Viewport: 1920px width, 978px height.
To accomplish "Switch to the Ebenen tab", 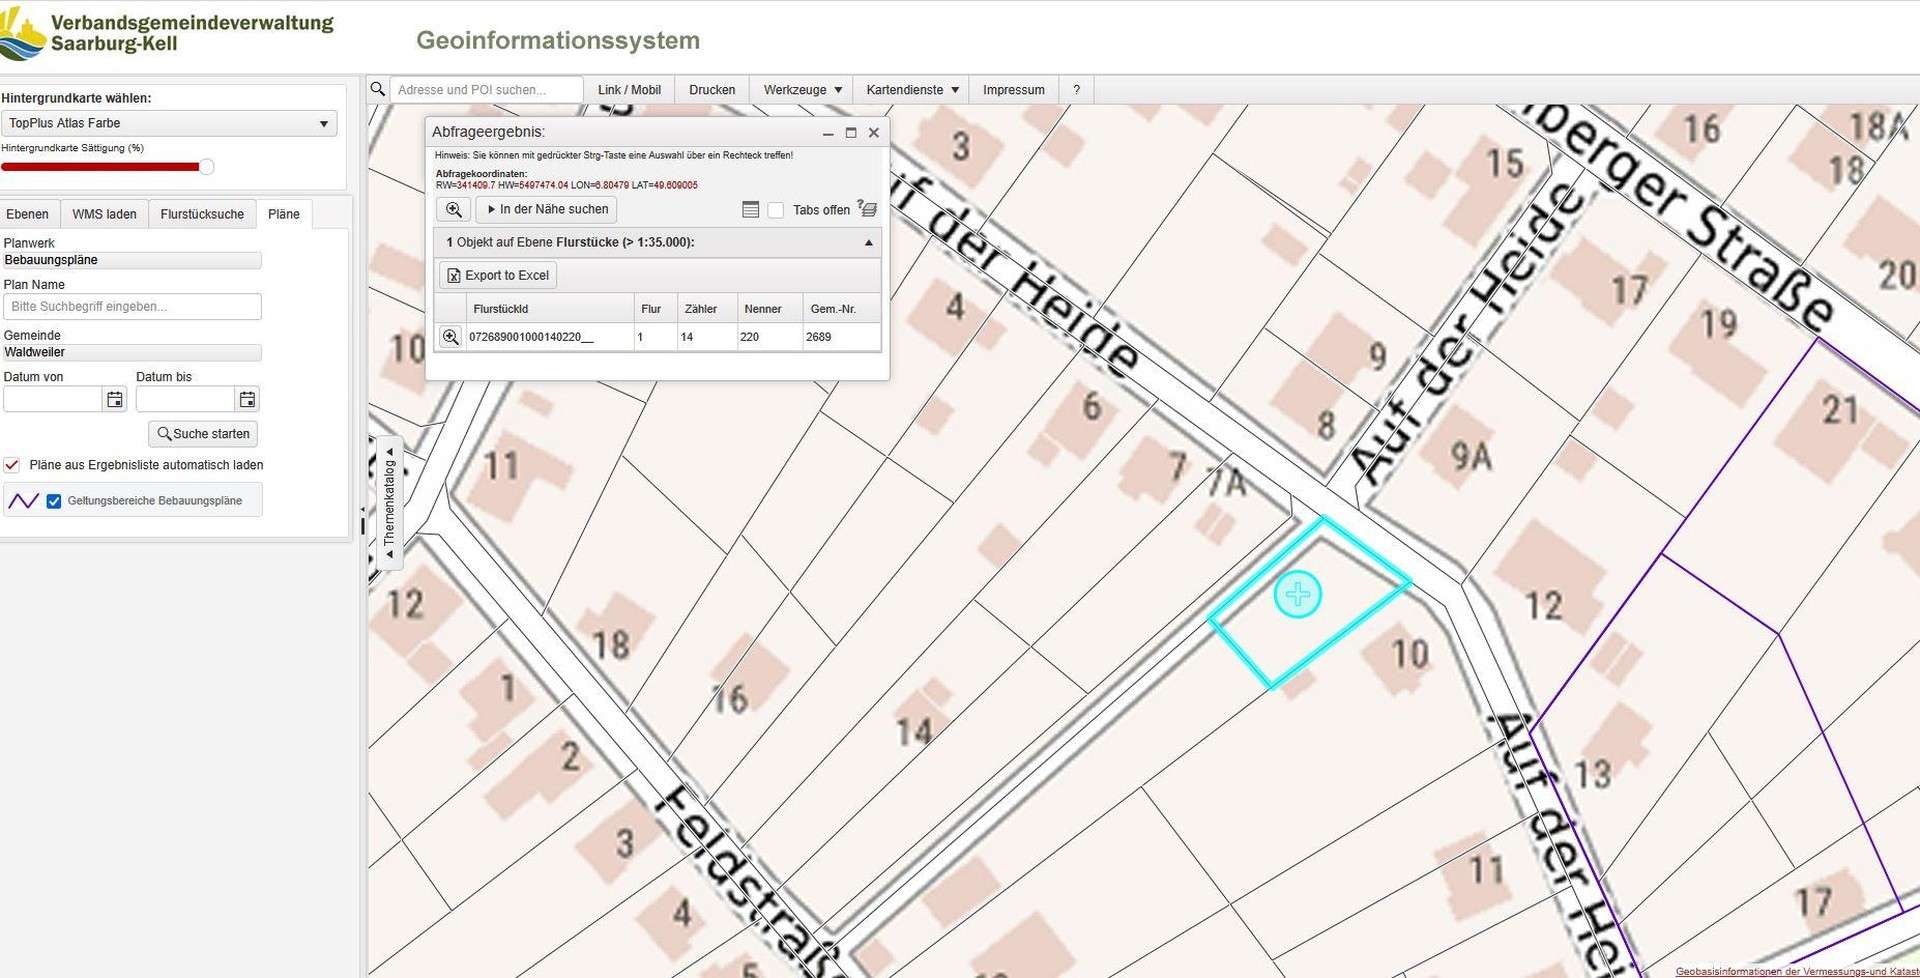I will tap(27, 214).
